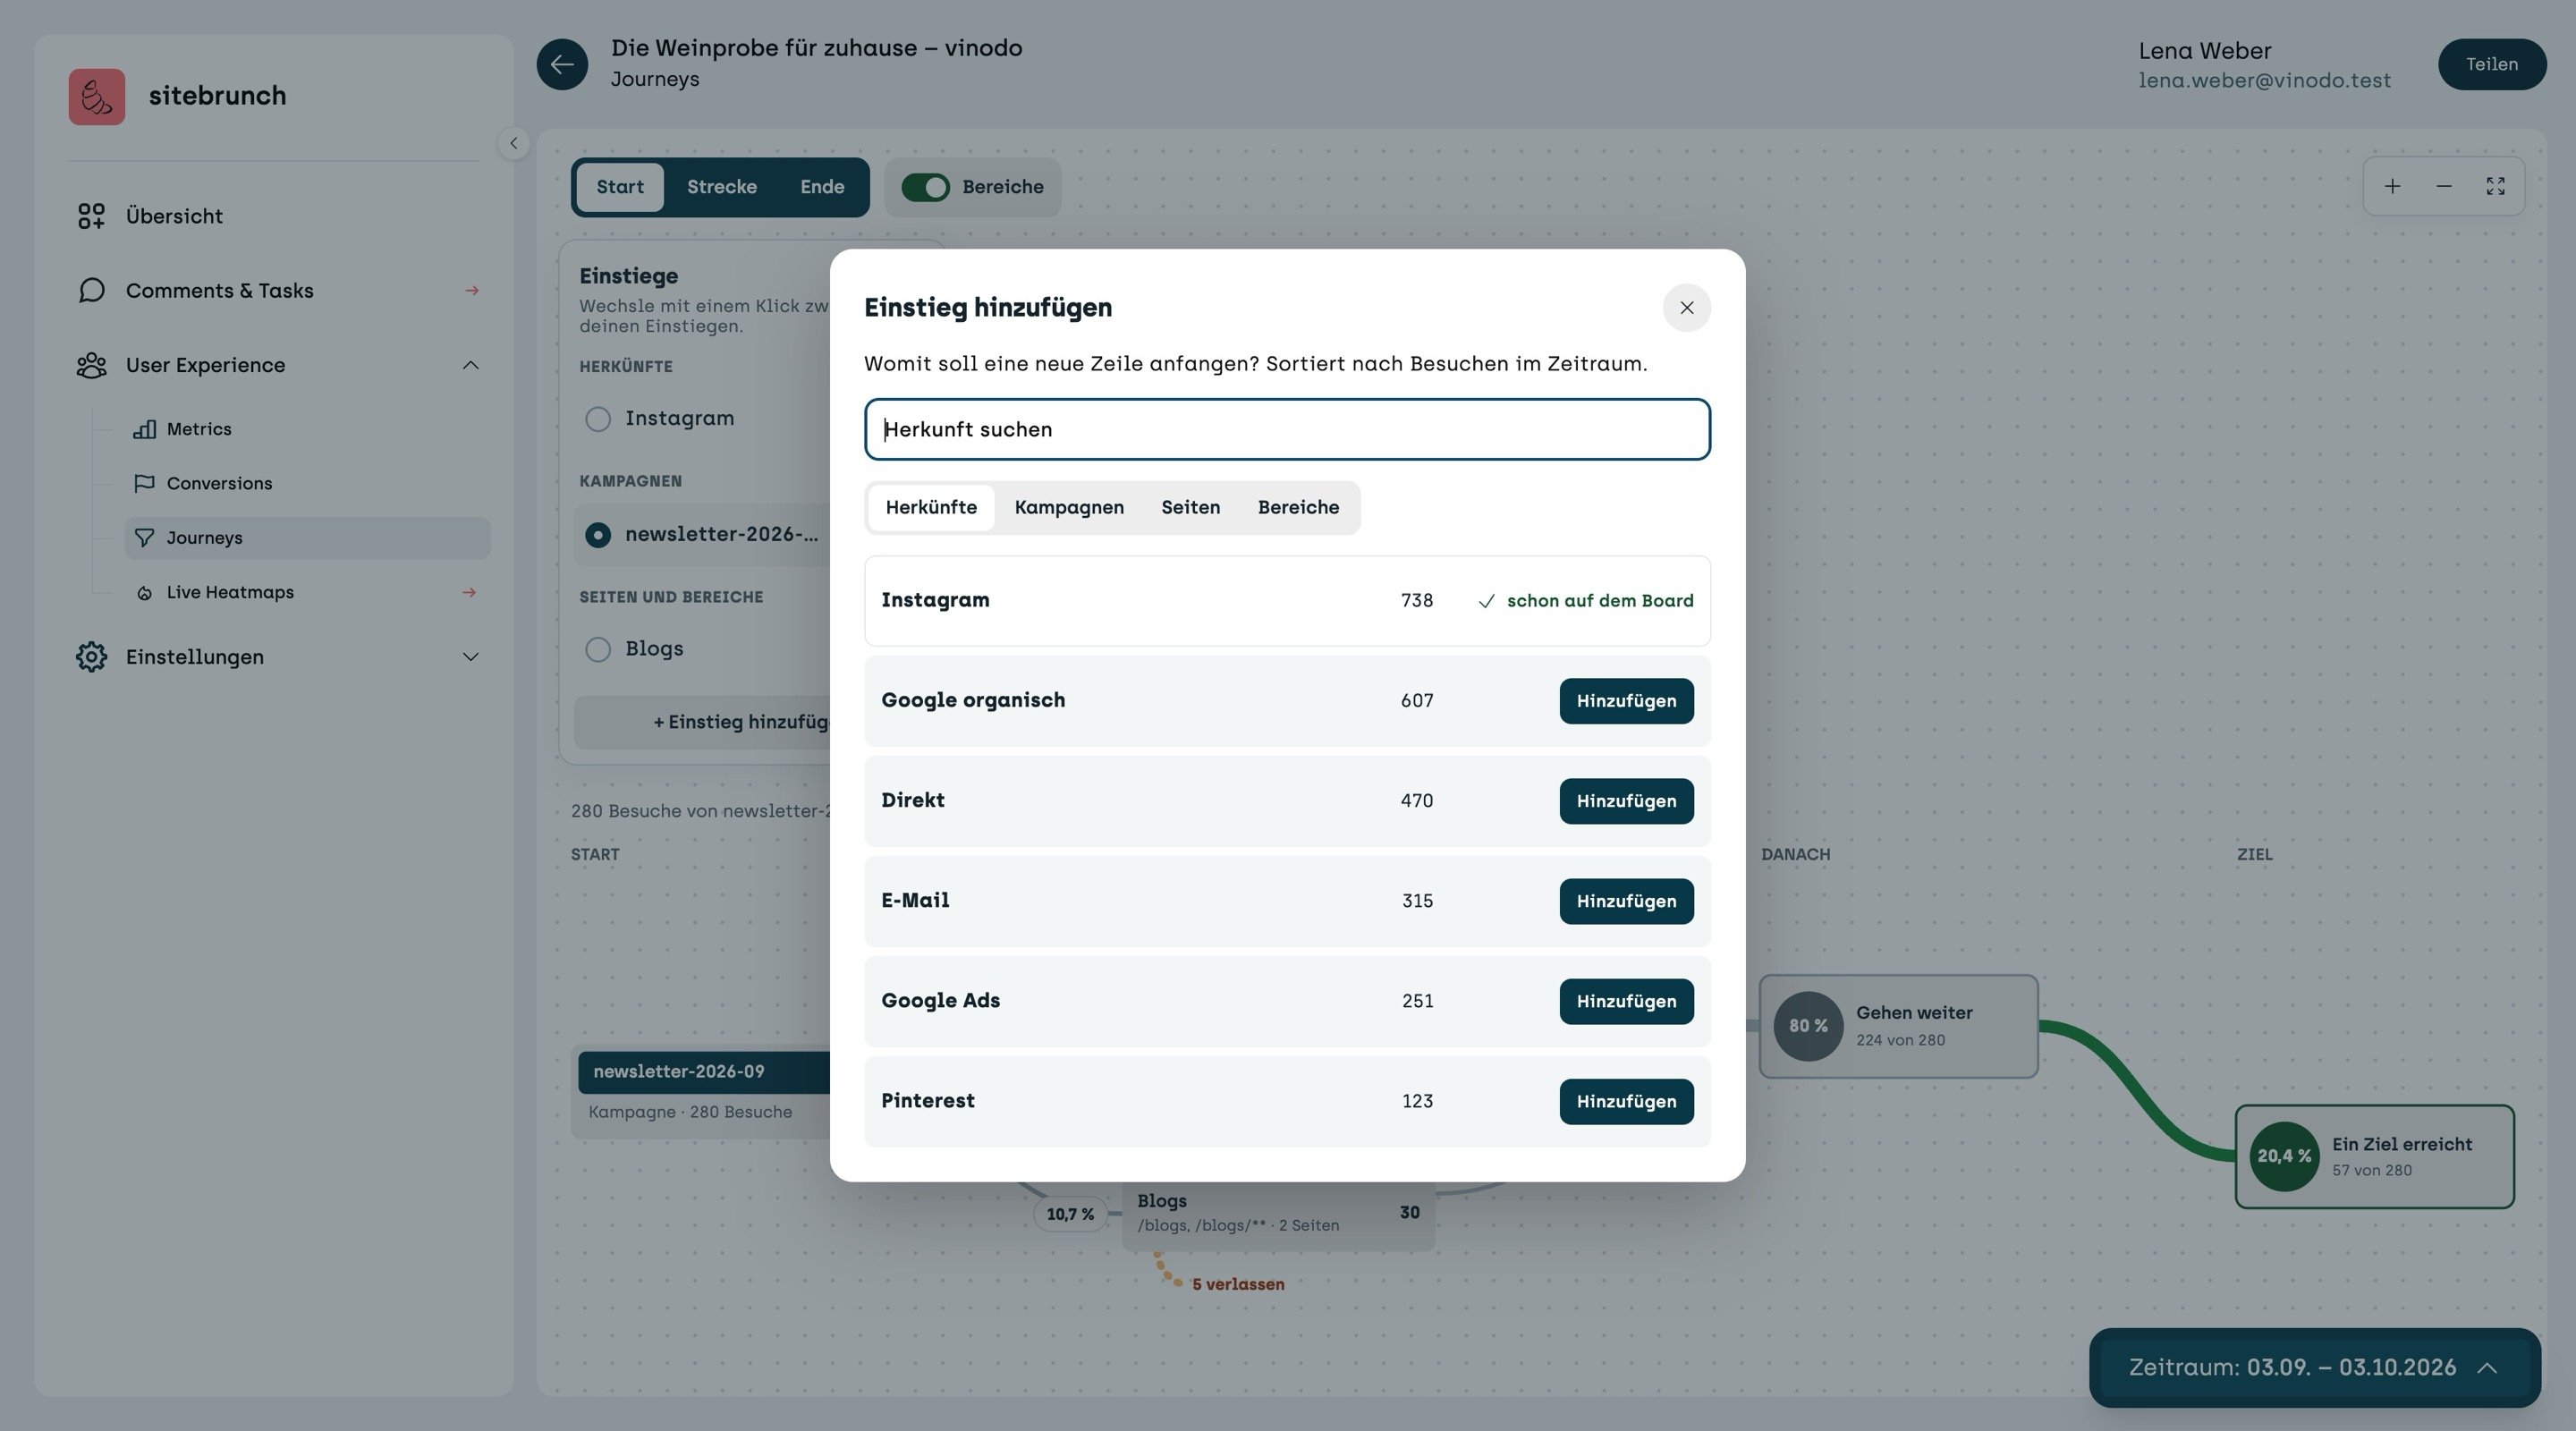
Task: Switch to the Herkünfte tab
Action: click(x=931, y=507)
